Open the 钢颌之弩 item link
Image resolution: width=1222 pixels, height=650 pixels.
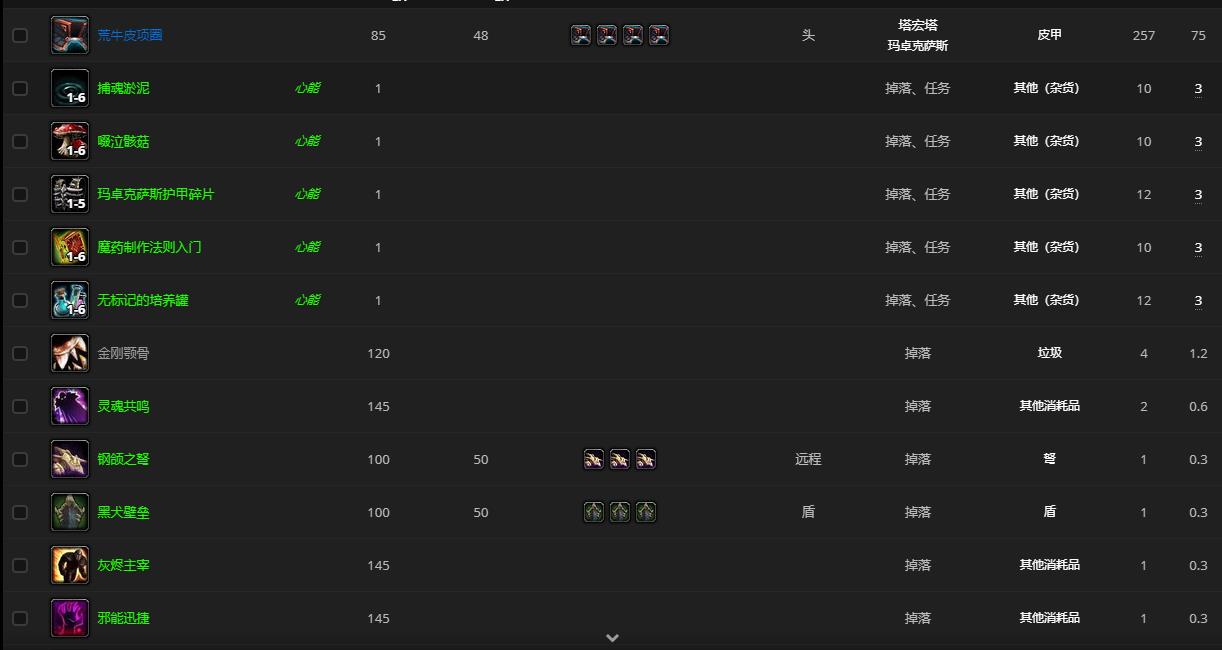coord(123,459)
